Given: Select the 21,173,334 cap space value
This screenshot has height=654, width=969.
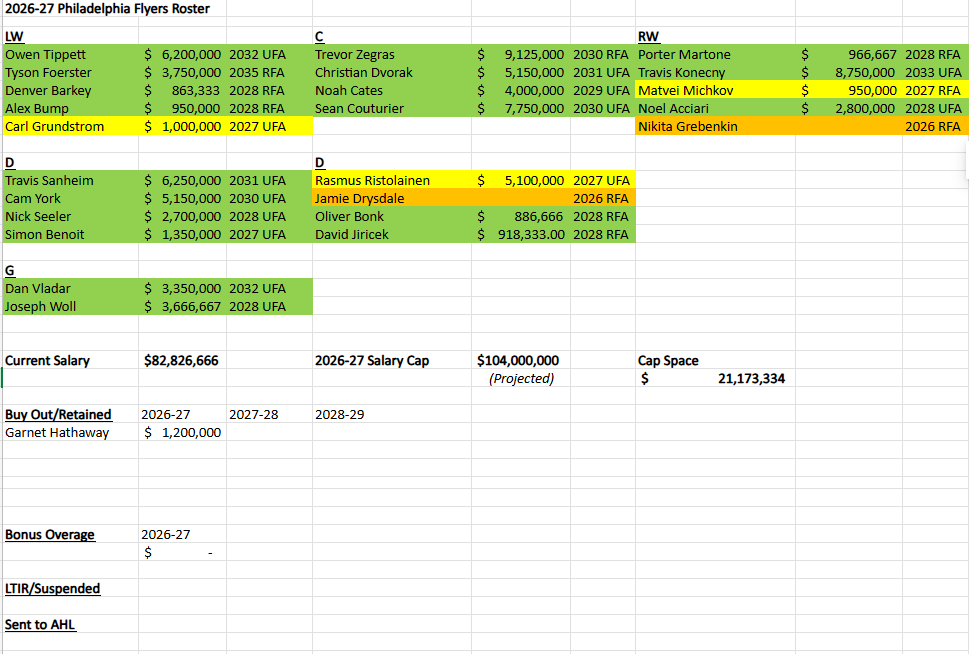Looking at the screenshot, I should click(716, 378).
